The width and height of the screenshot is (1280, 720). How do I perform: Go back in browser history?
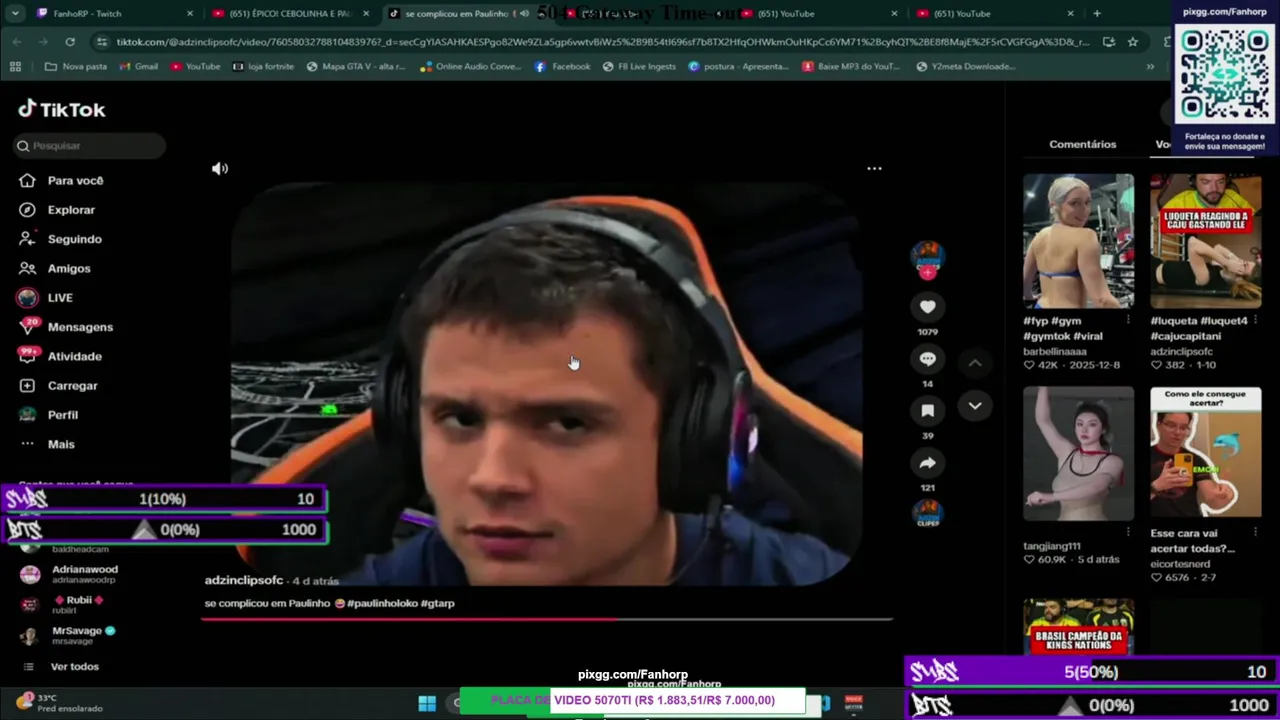[x=17, y=42]
